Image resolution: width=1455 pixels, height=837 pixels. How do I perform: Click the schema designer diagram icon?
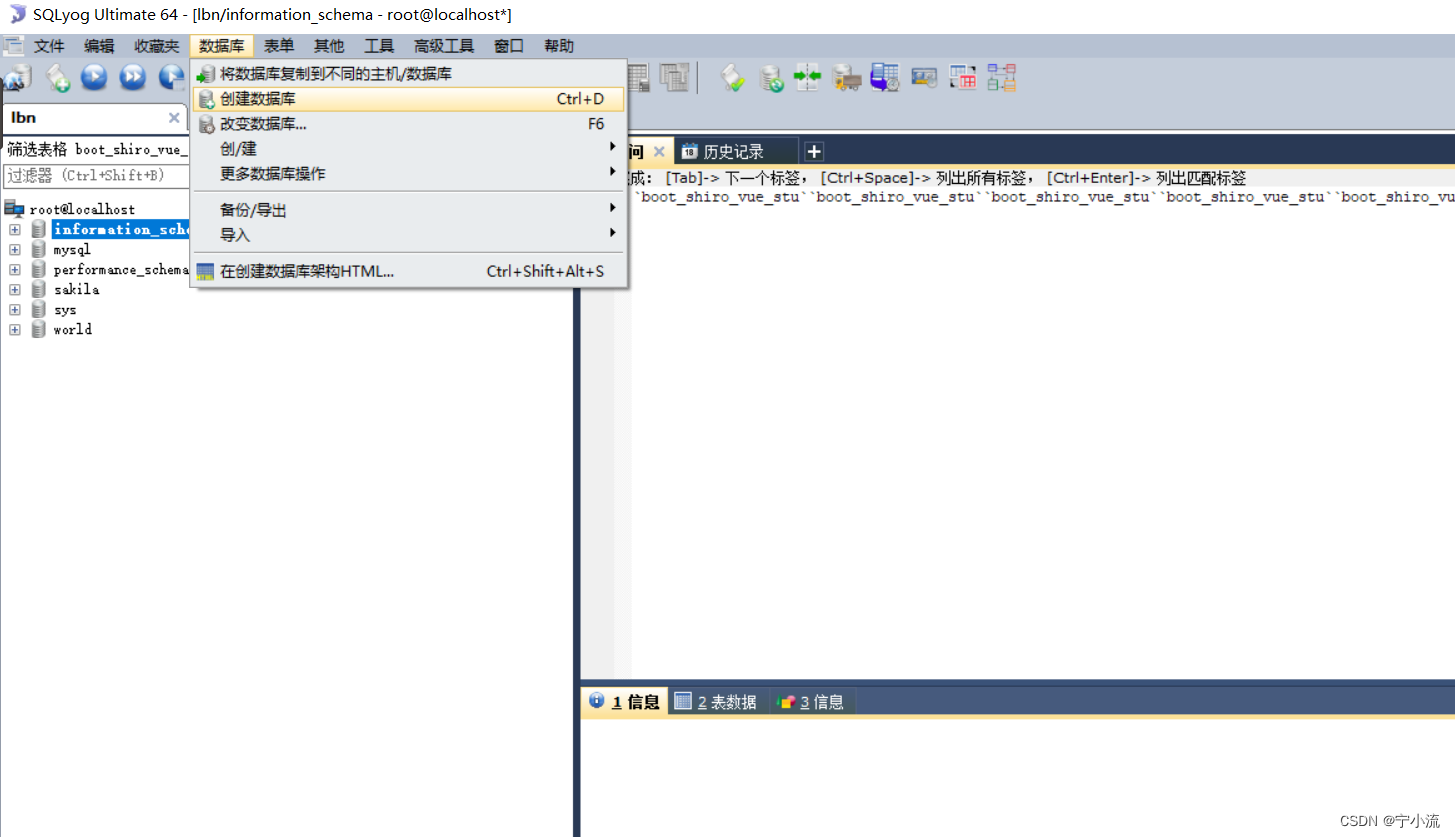tap(1001, 77)
